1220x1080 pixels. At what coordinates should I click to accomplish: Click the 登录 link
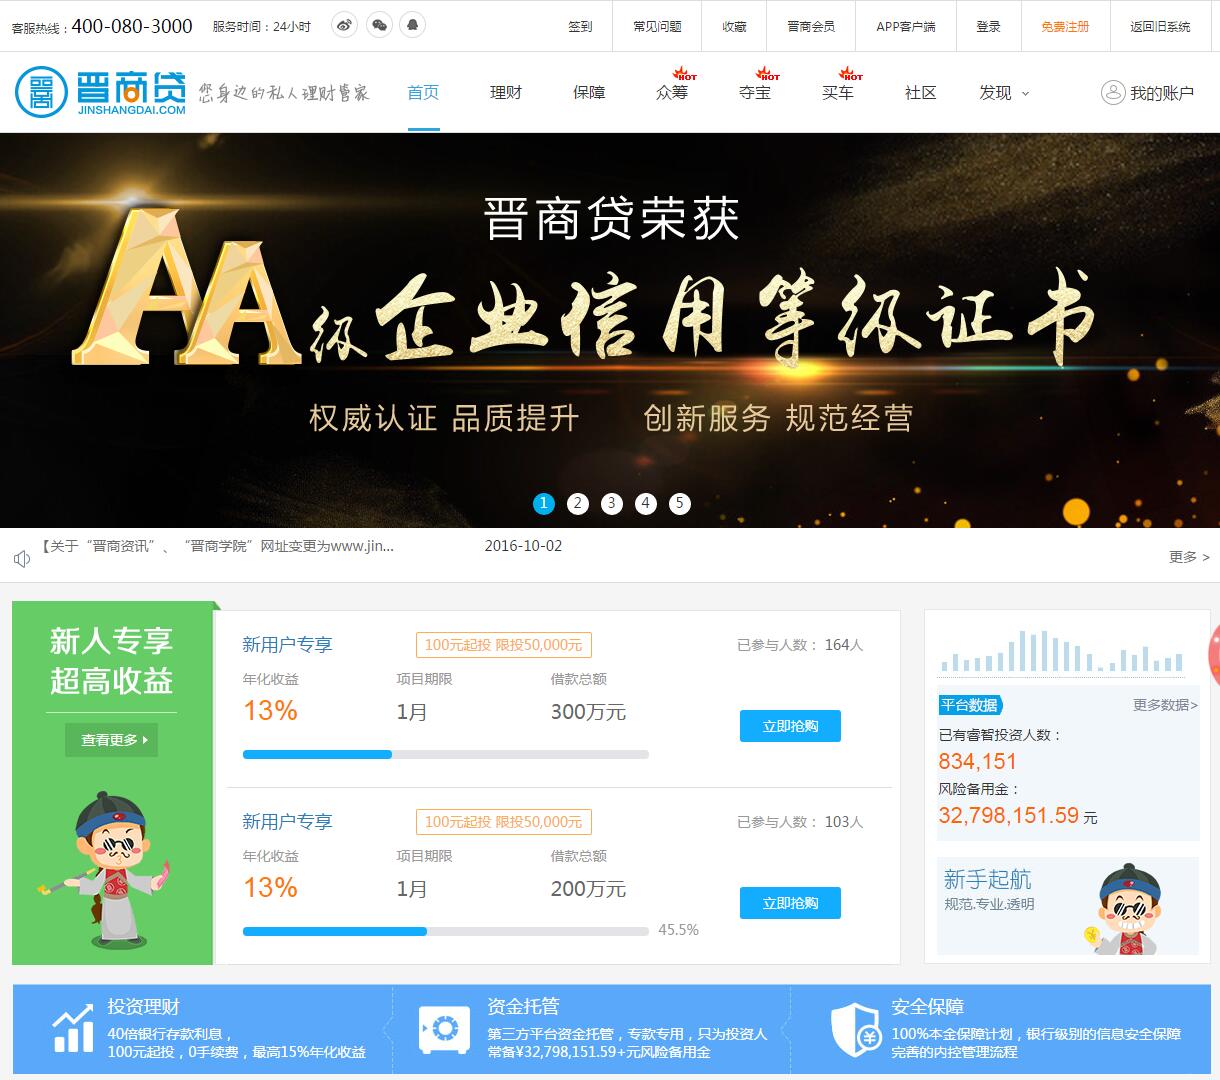(x=988, y=27)
